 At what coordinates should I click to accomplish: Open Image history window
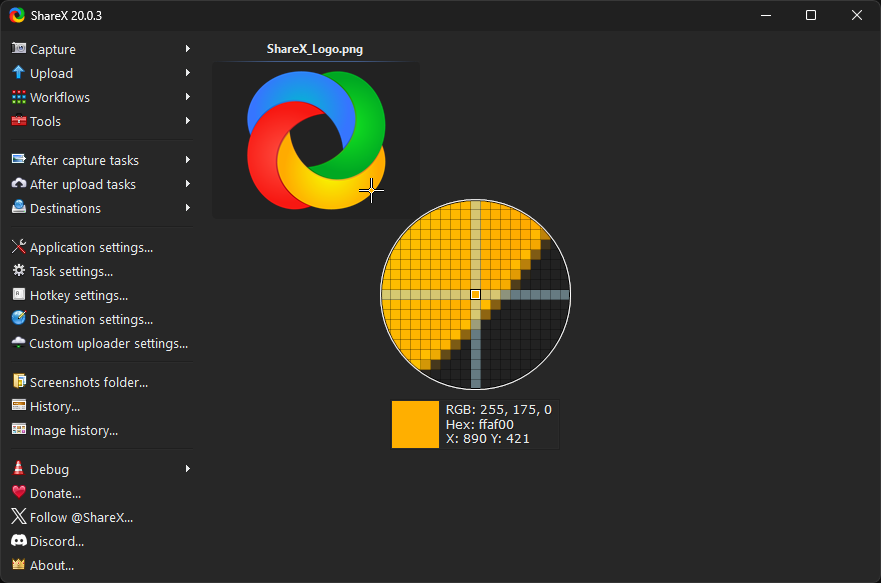pos(101,430)
